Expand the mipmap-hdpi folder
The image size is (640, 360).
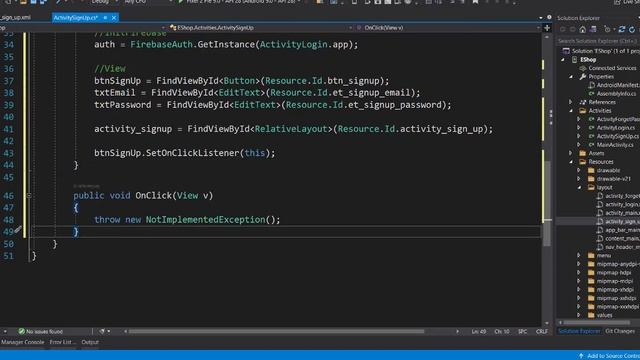pos(579,273)
